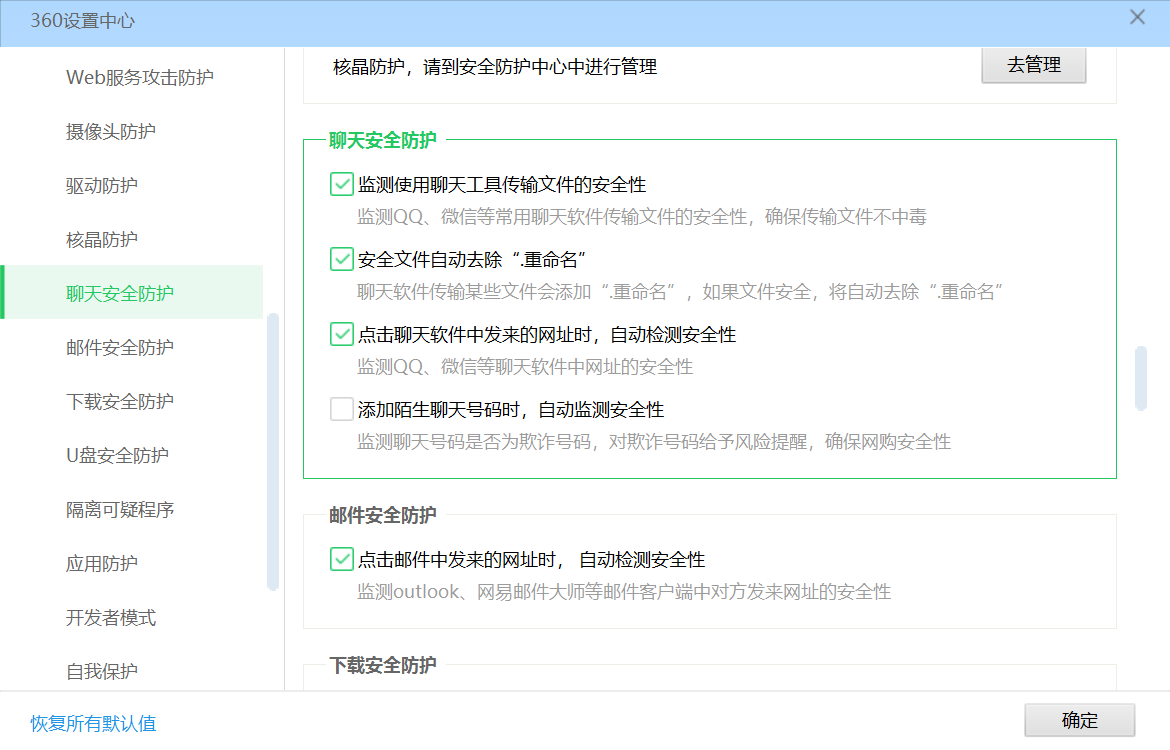Click the 去管理 button
The height and width of the screenshot is (750, 1170).
(x=1033, y=65)
